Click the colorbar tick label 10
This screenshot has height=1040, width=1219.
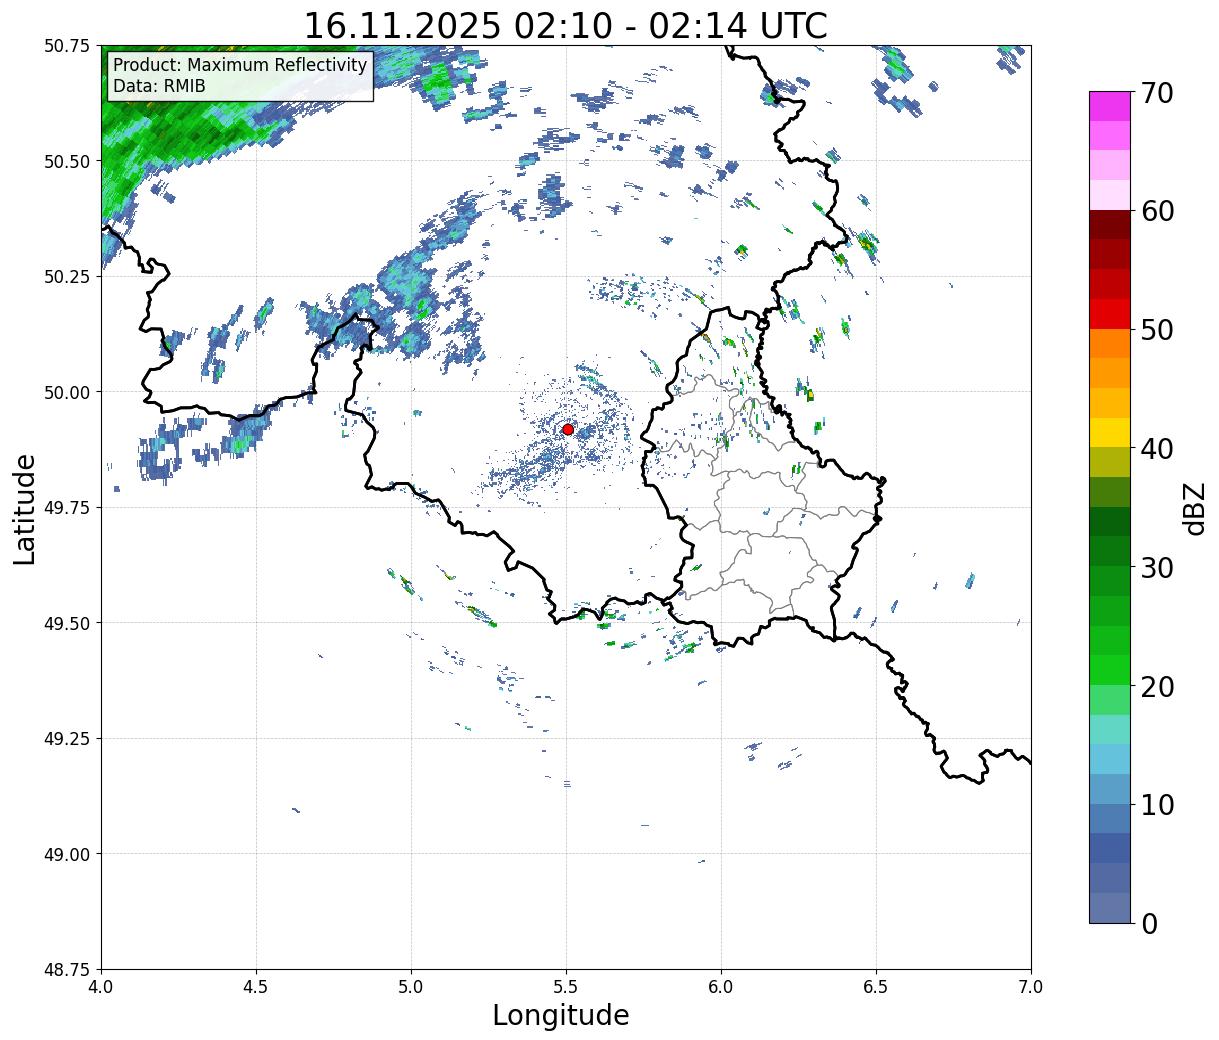(x=1156, y=805)
